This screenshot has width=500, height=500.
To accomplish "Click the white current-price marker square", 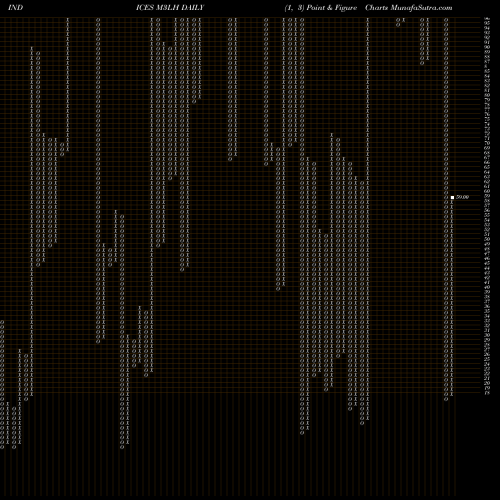I will (x=452, y=198).
